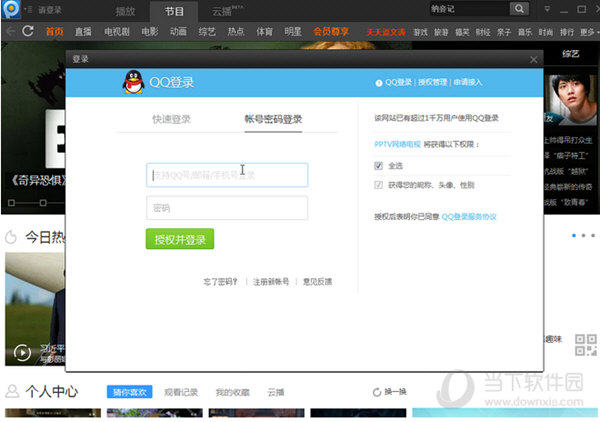Open the 首页 channel
Viewport: 600px width, 422px height.
tap(55, 32)
